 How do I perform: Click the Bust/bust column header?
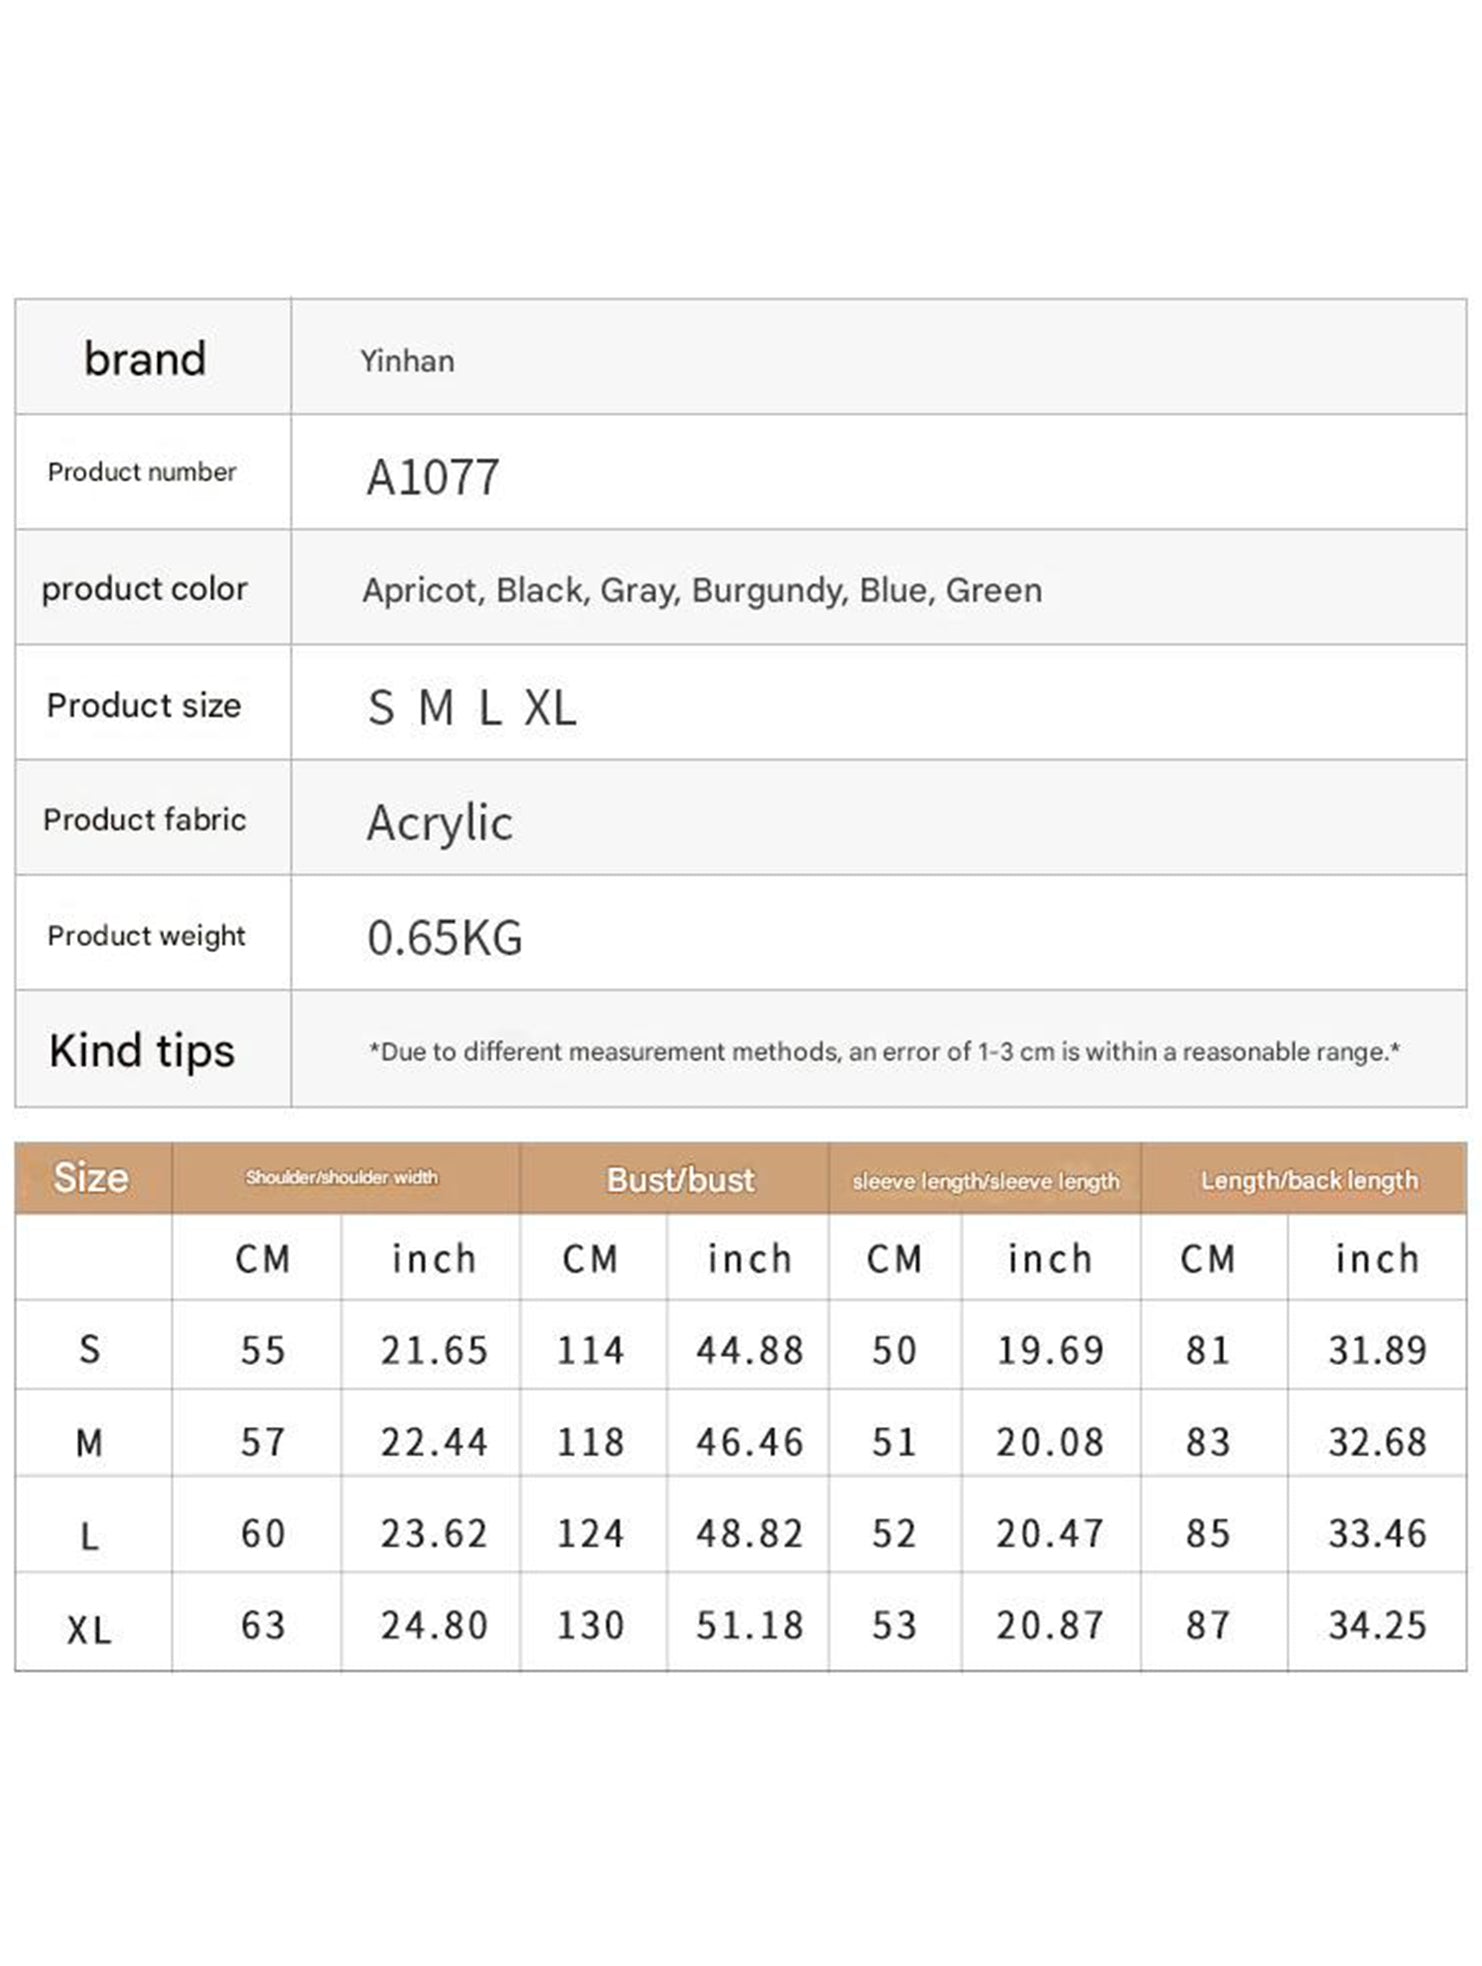tap(680, 1180)
